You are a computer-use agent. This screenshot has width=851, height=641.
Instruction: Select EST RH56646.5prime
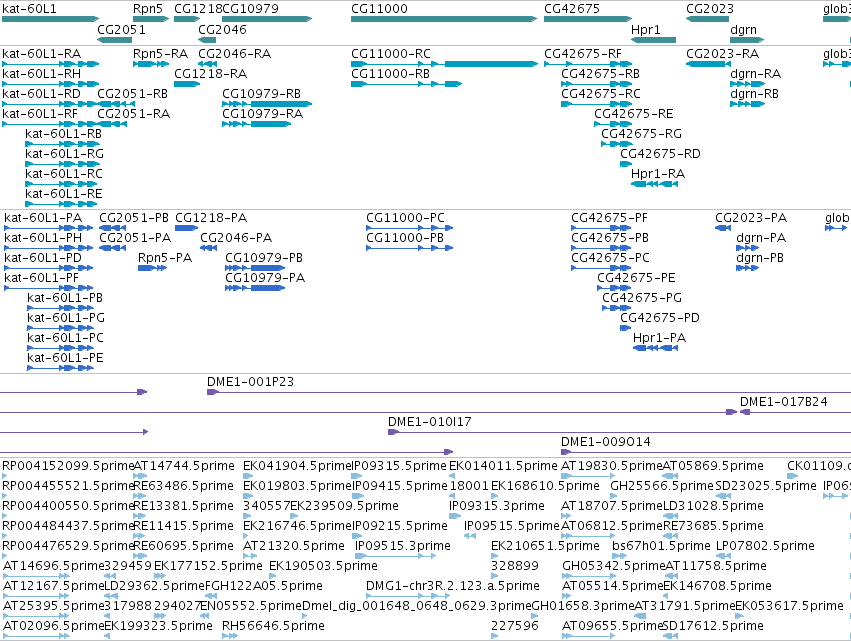230,636
